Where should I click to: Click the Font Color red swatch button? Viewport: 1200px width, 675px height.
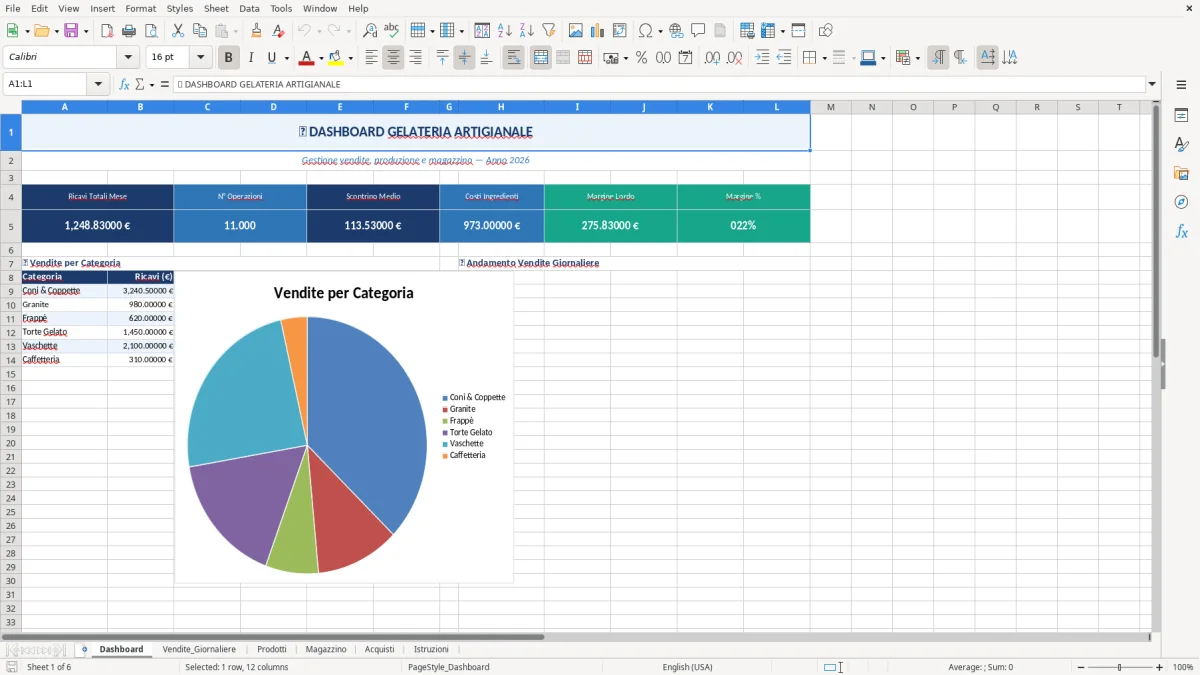pos(307,58)
